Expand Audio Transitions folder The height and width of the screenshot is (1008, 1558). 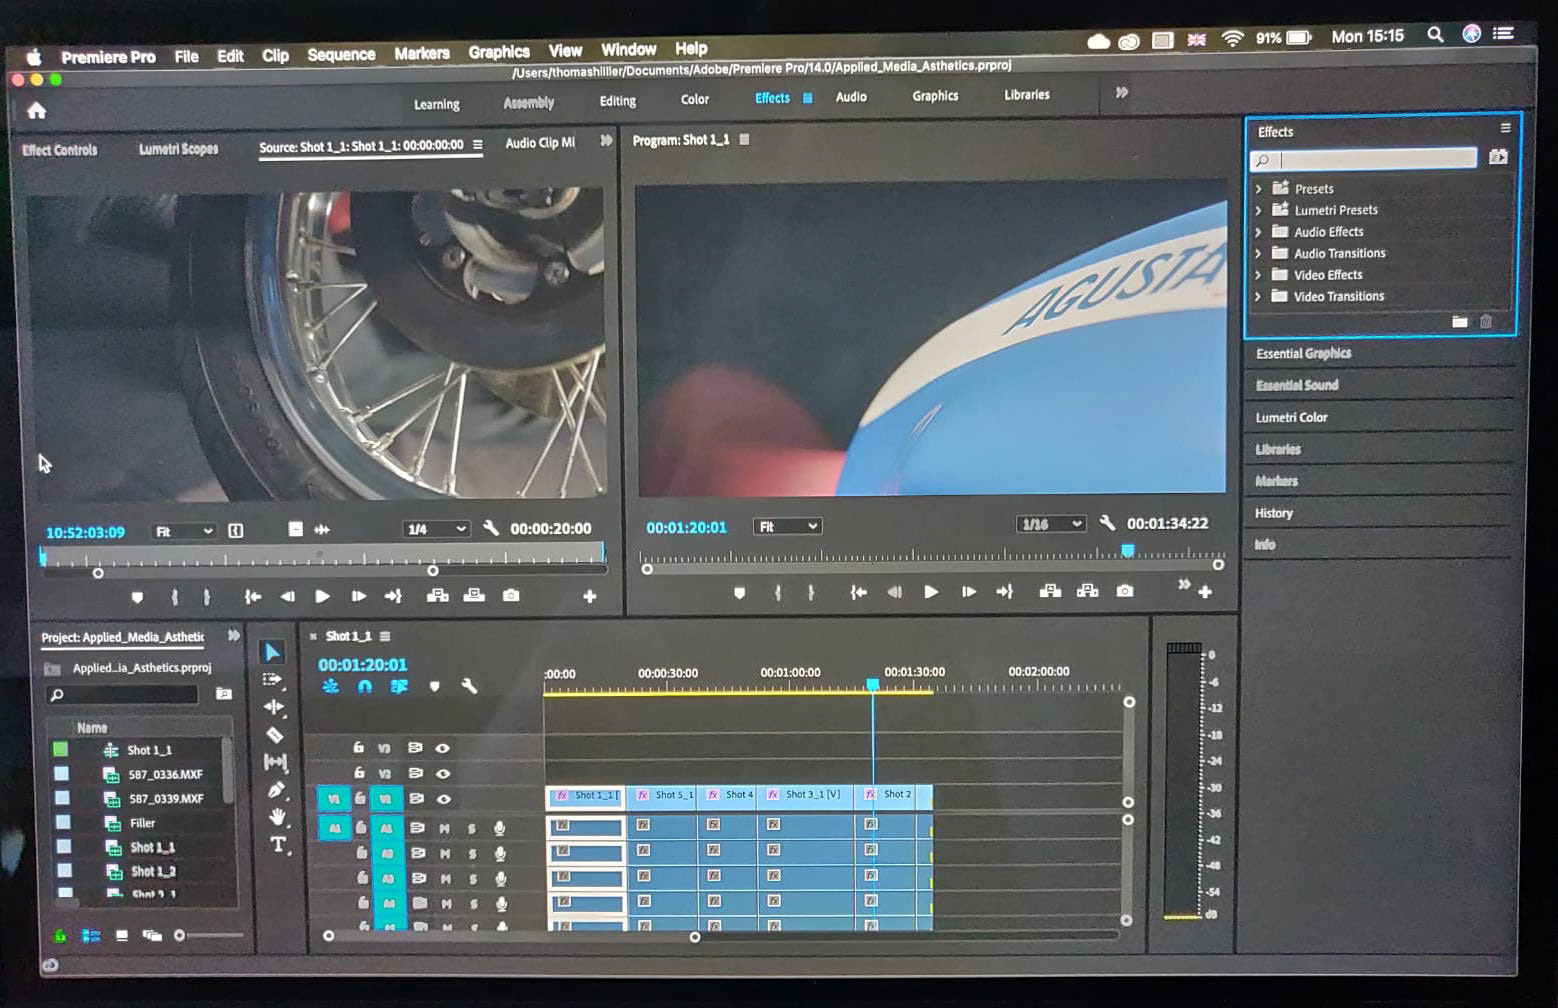[1258, 253]
